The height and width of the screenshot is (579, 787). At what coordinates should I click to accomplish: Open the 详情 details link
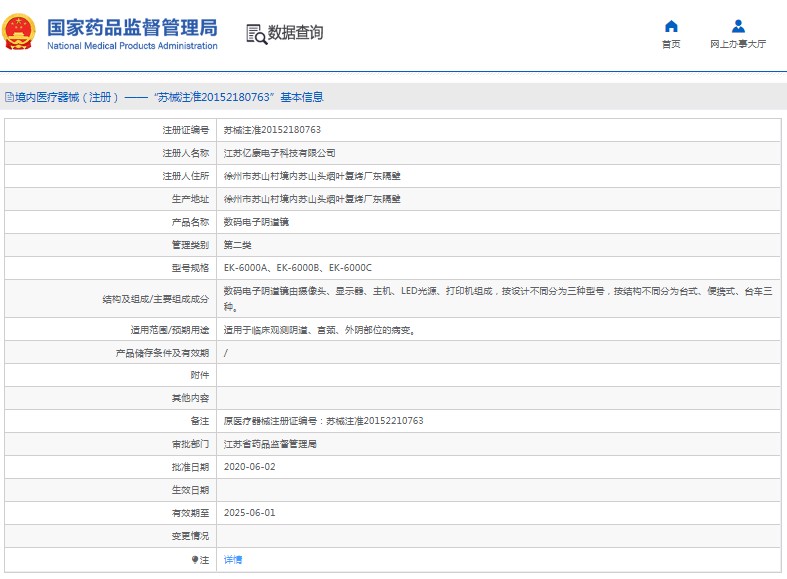click(x=232, y=560)
